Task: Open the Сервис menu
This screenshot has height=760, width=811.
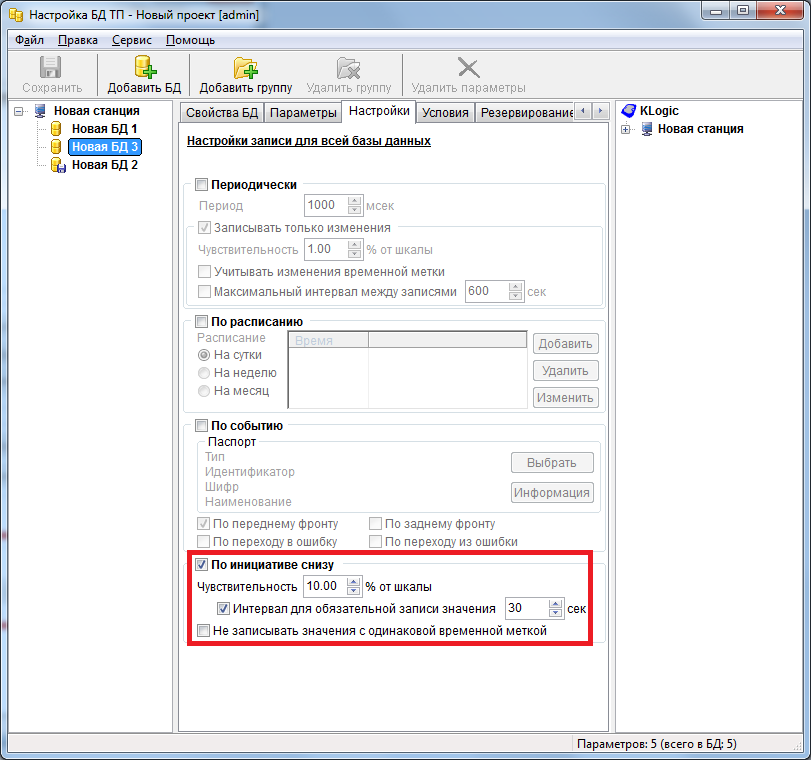Action: click(x=131, y=40)
